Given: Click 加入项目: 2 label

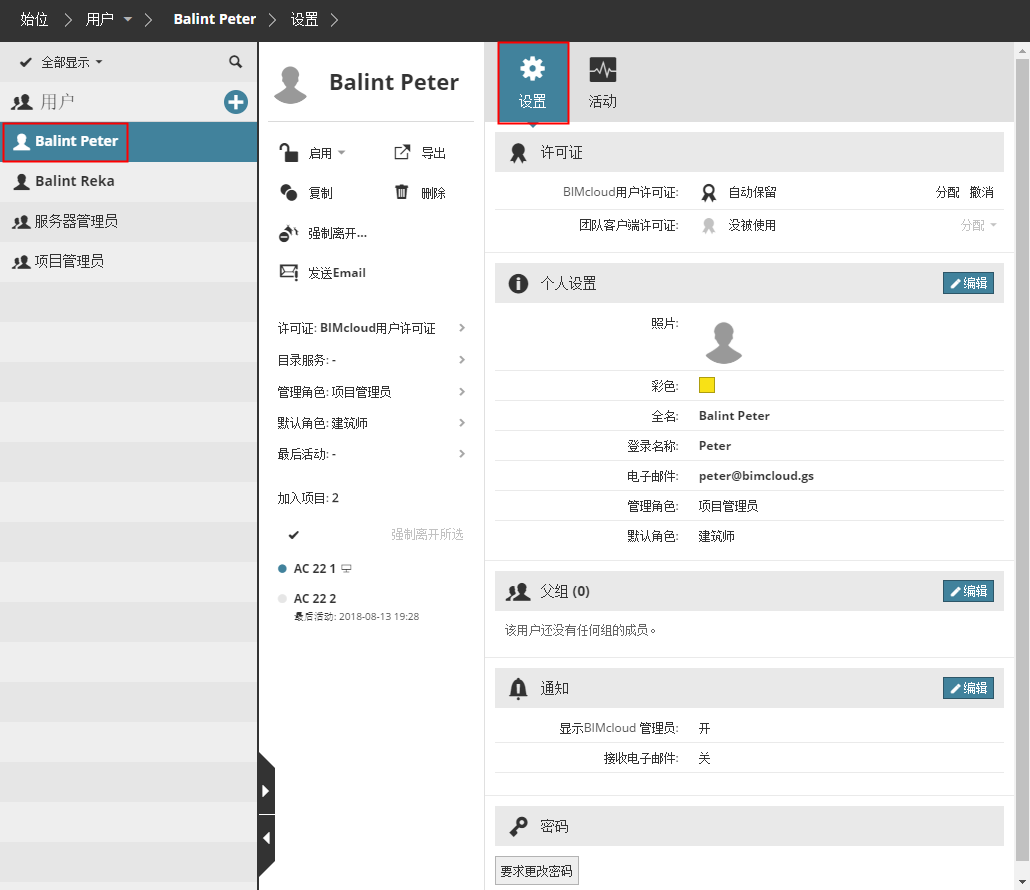Looking at the screenshot, I should pyautogui.click(x=308, y=498).
